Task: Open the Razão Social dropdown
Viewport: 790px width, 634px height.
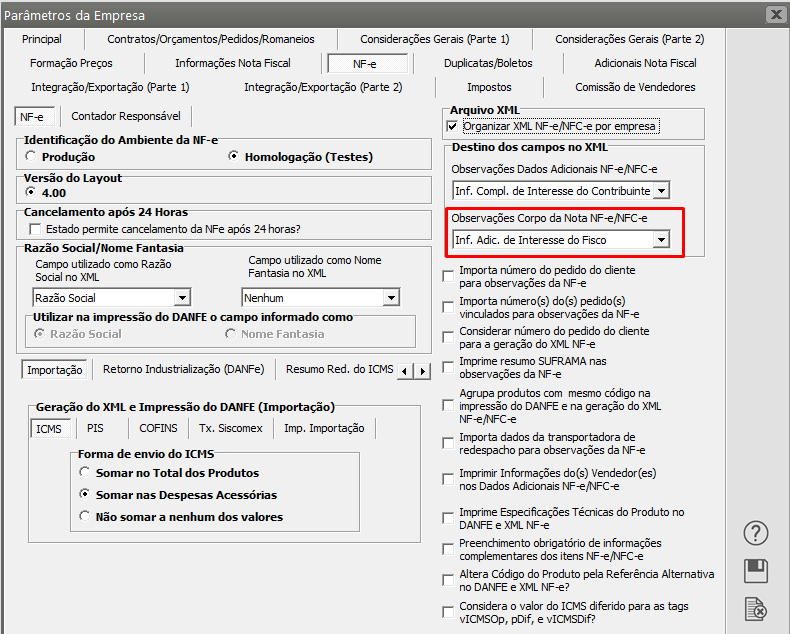Action: coord(181,298)
